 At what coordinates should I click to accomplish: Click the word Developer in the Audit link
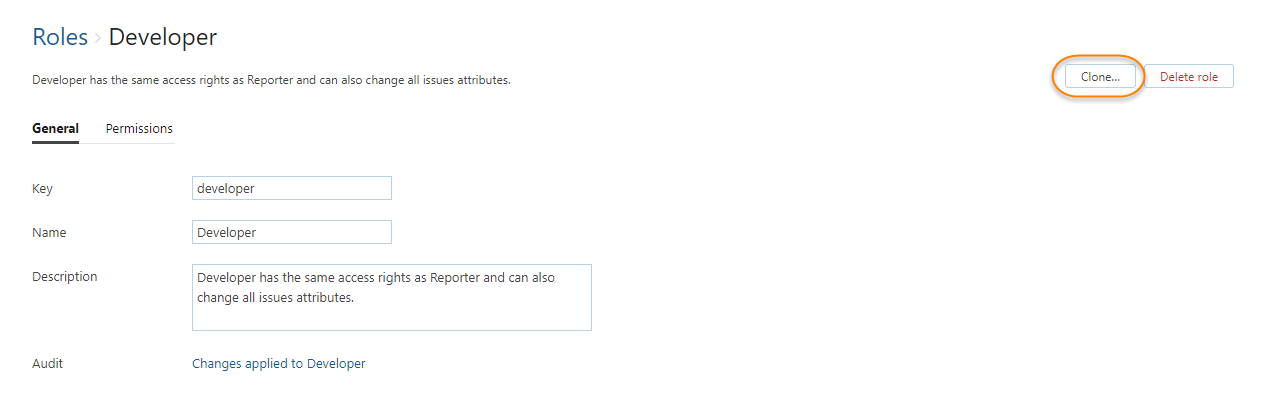coord(336,364)
